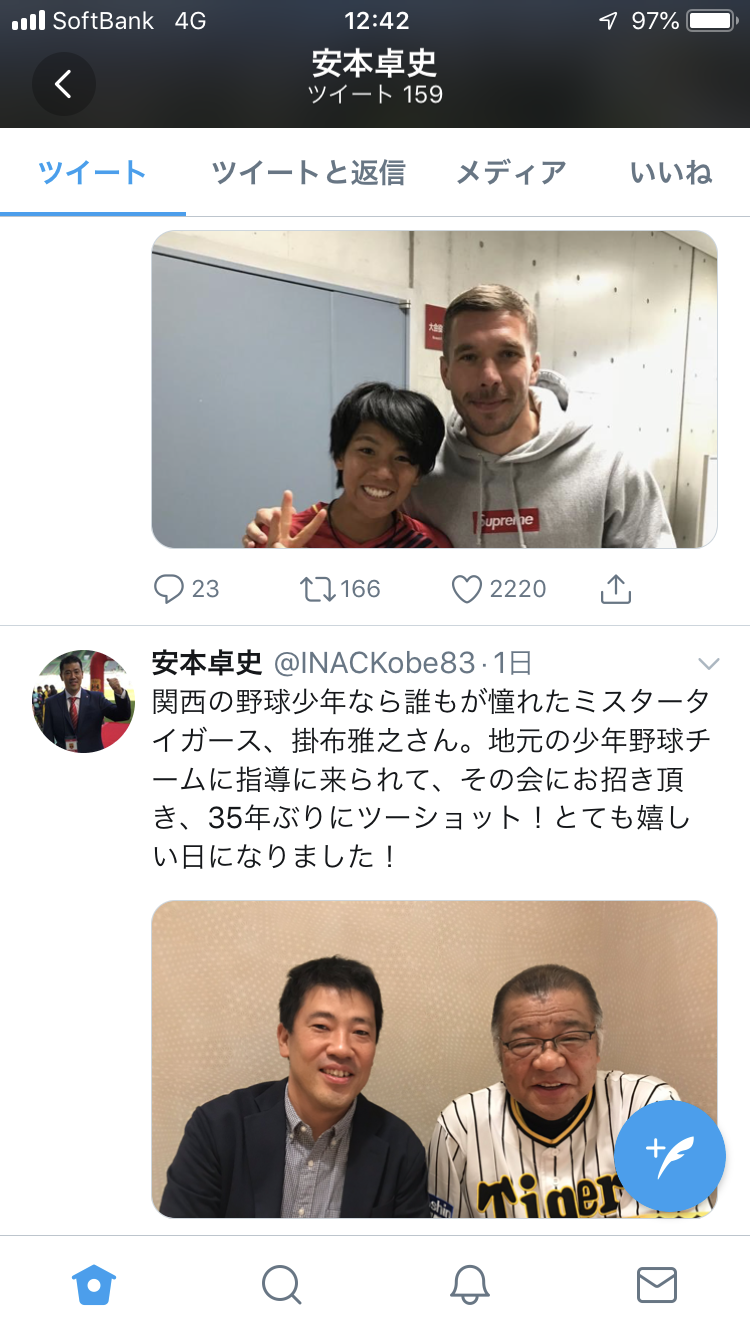Tap the 安本卓史 author name in tweet

point(207,663)
